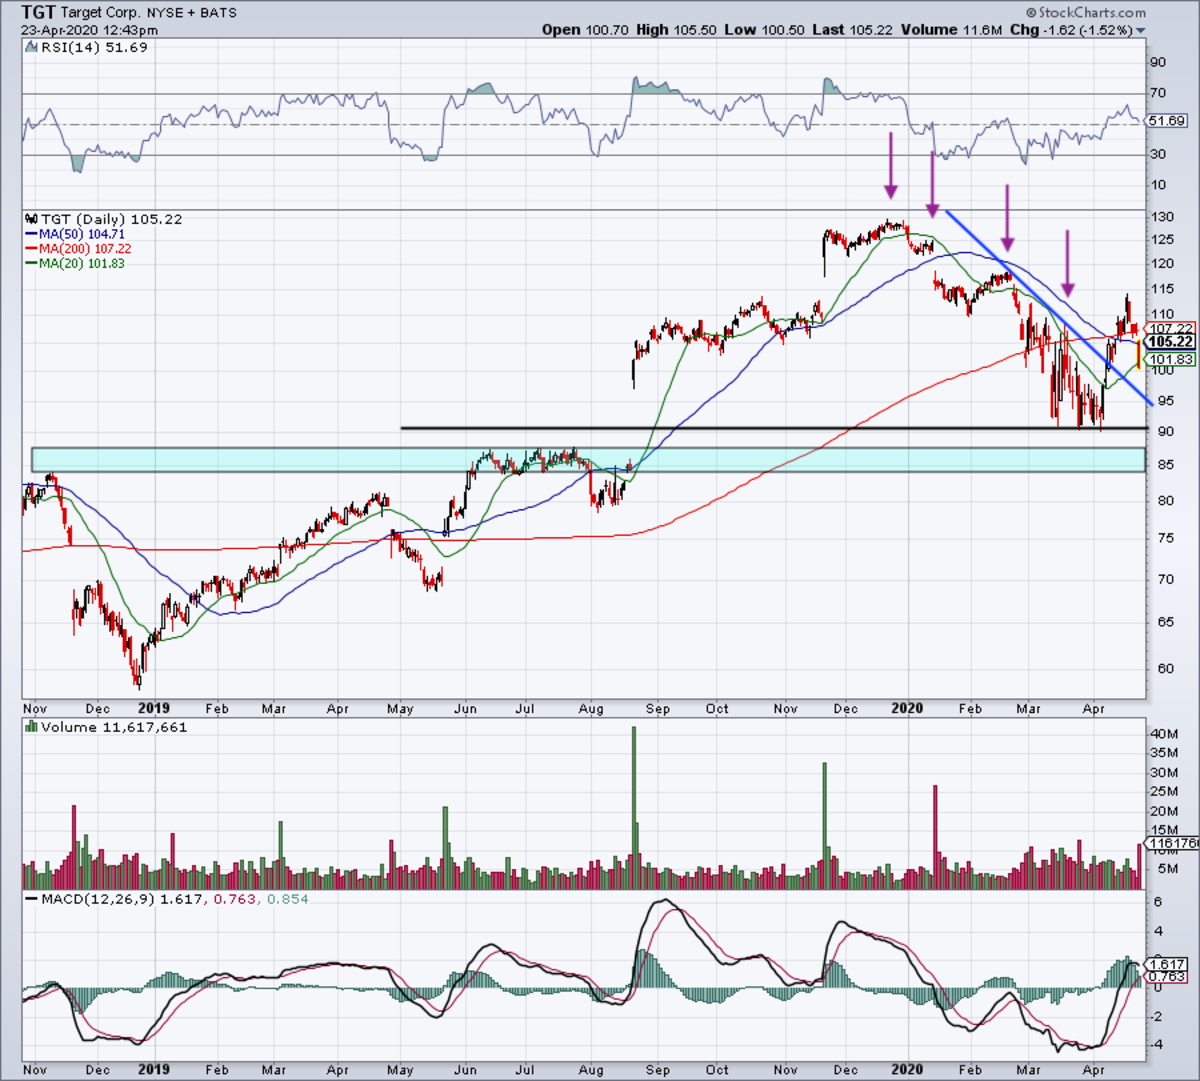The height and width of the screenshot is (1081, 1200).
Task: Click the tallest volume bar above 40M
Action: [x=634, y=808]
